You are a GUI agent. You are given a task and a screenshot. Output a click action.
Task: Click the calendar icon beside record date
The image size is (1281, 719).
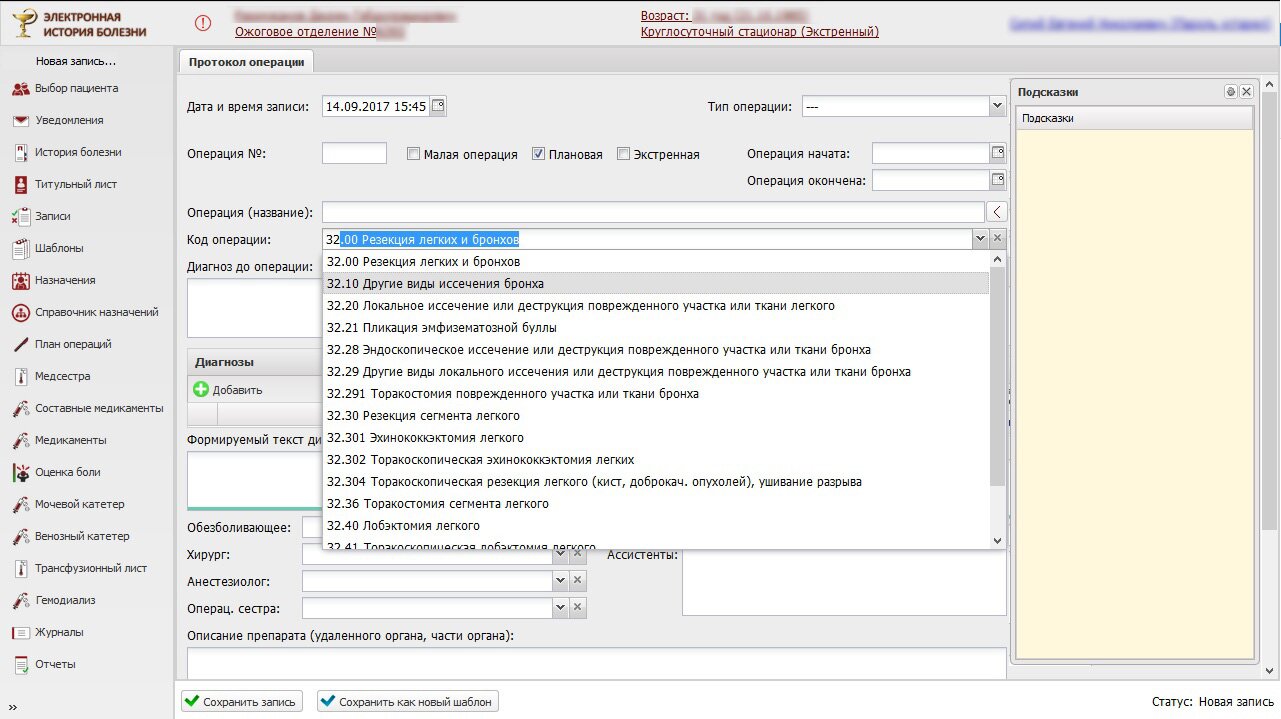tap(438, 106)
